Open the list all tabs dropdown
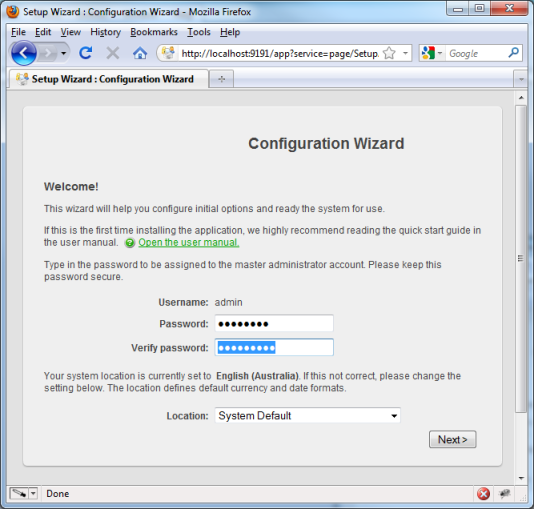534x509 pixels. (x=521, y=79)
